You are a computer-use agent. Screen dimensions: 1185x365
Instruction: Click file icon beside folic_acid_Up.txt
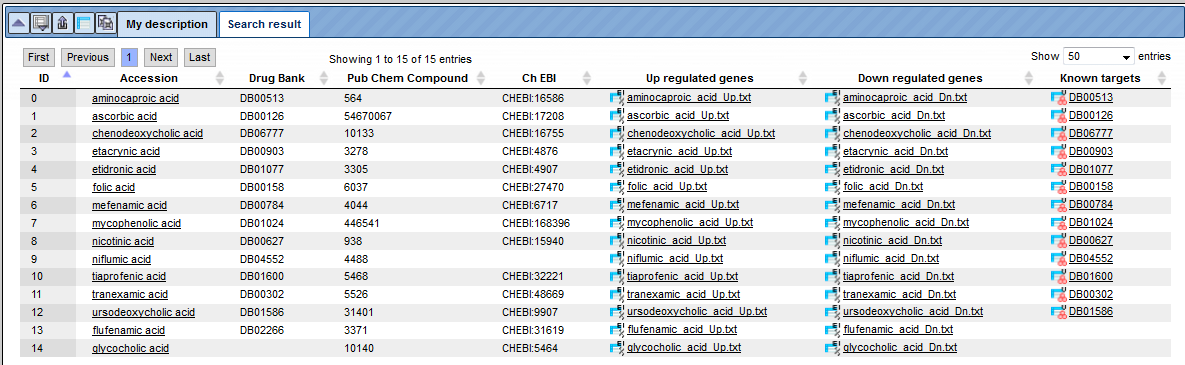[x=617, y=187]
